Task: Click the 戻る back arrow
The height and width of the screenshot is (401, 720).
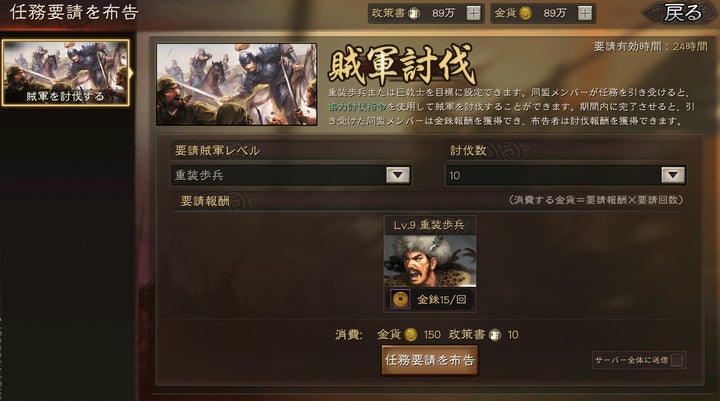Action: click(682, 13)
